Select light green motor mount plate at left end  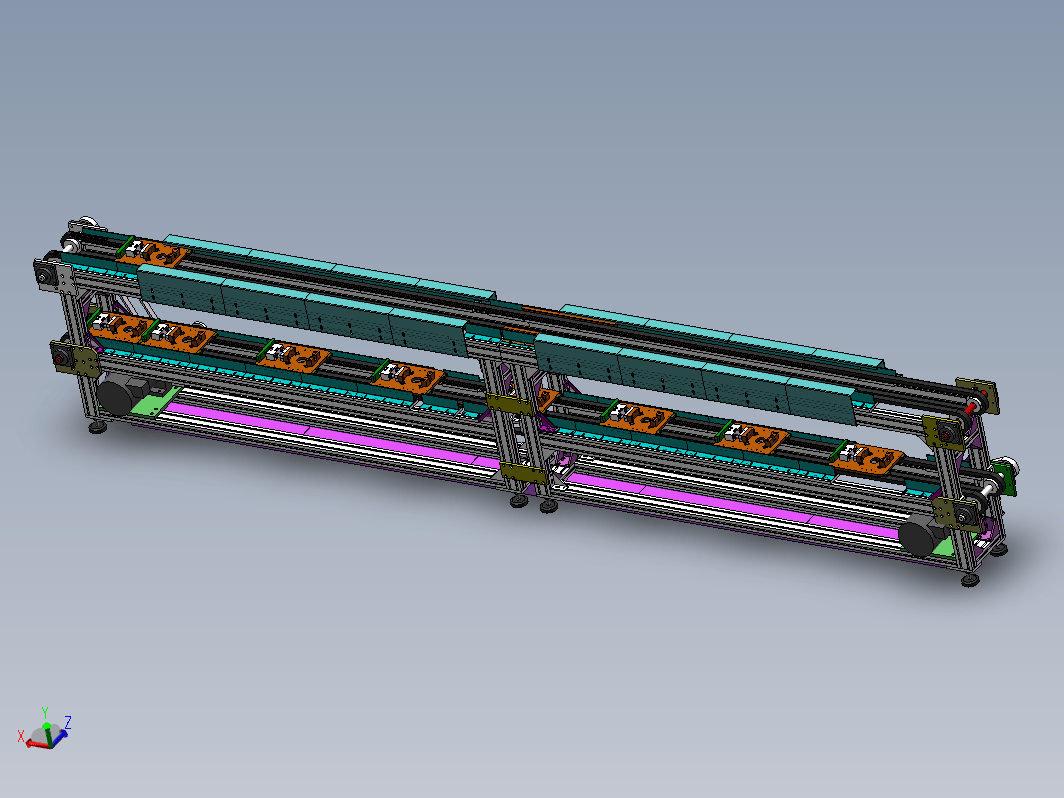click(154, 402)
